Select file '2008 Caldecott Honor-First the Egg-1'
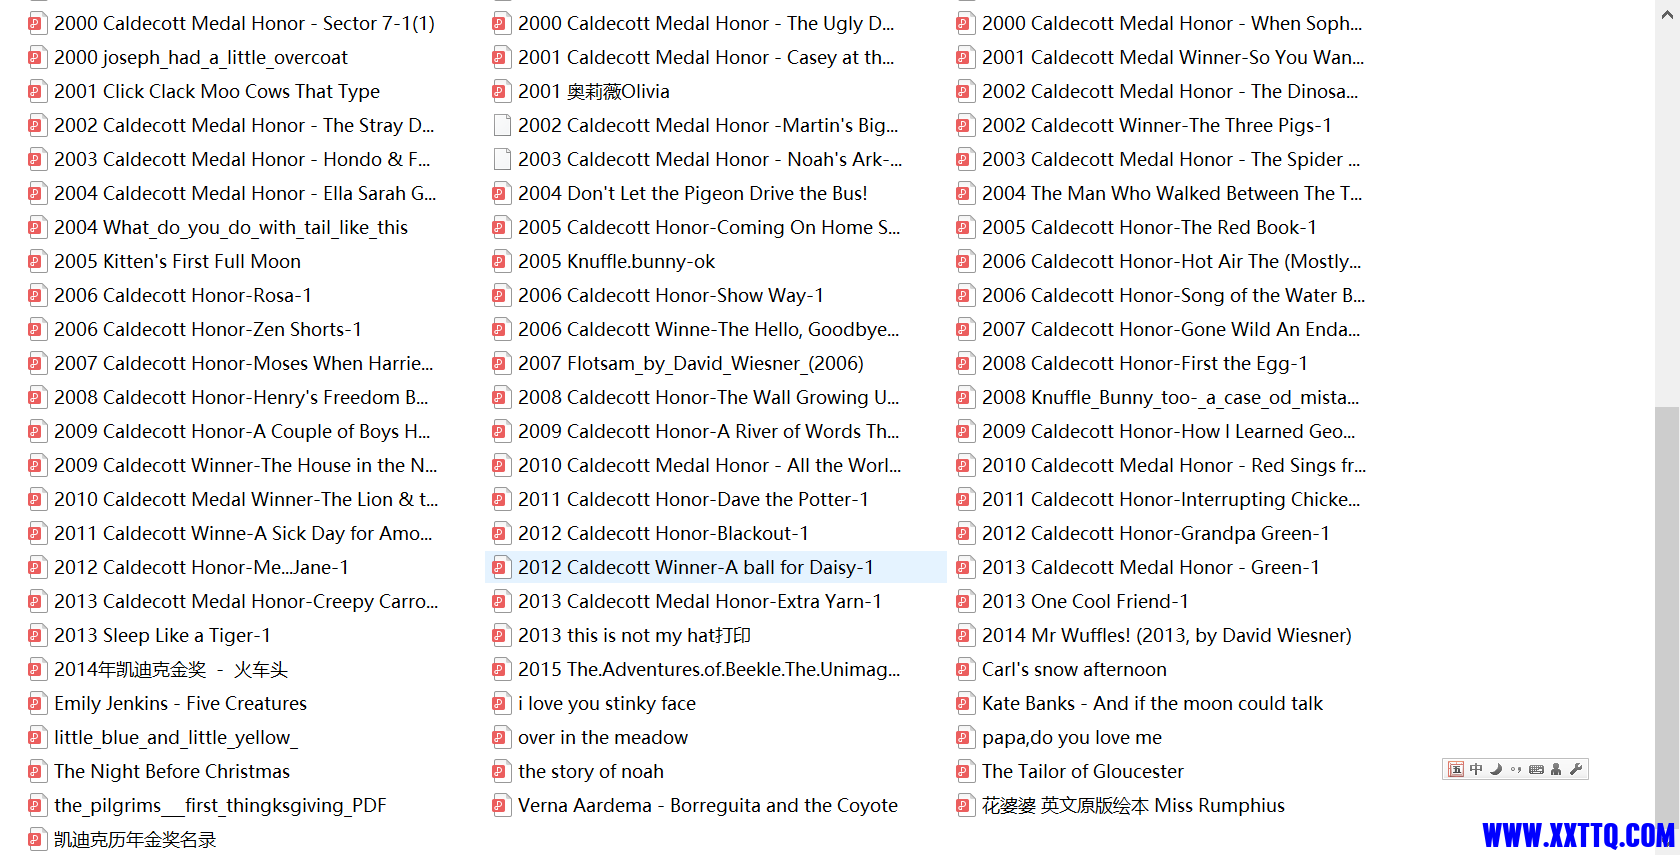 [x=1145, y=363]
